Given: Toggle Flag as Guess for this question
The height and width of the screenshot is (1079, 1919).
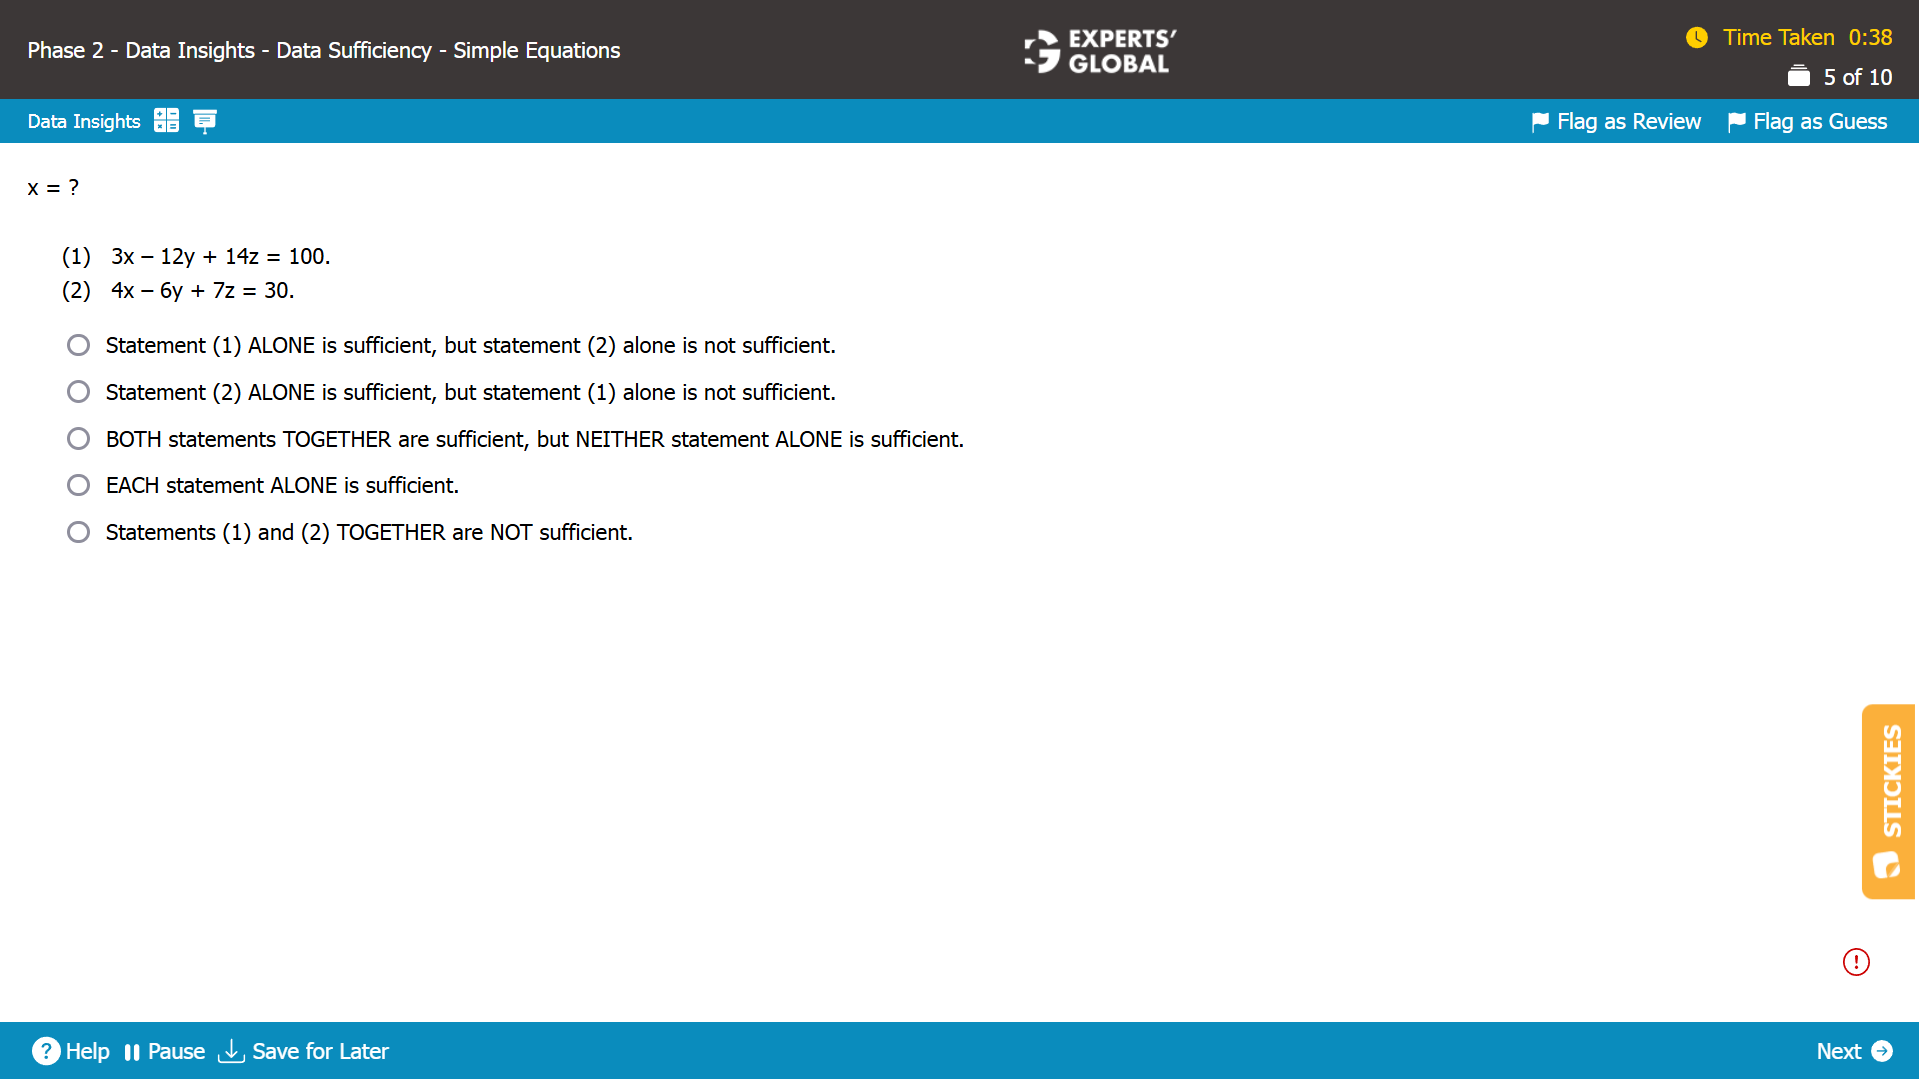Looking at the screenshot, I should 1806,121.
